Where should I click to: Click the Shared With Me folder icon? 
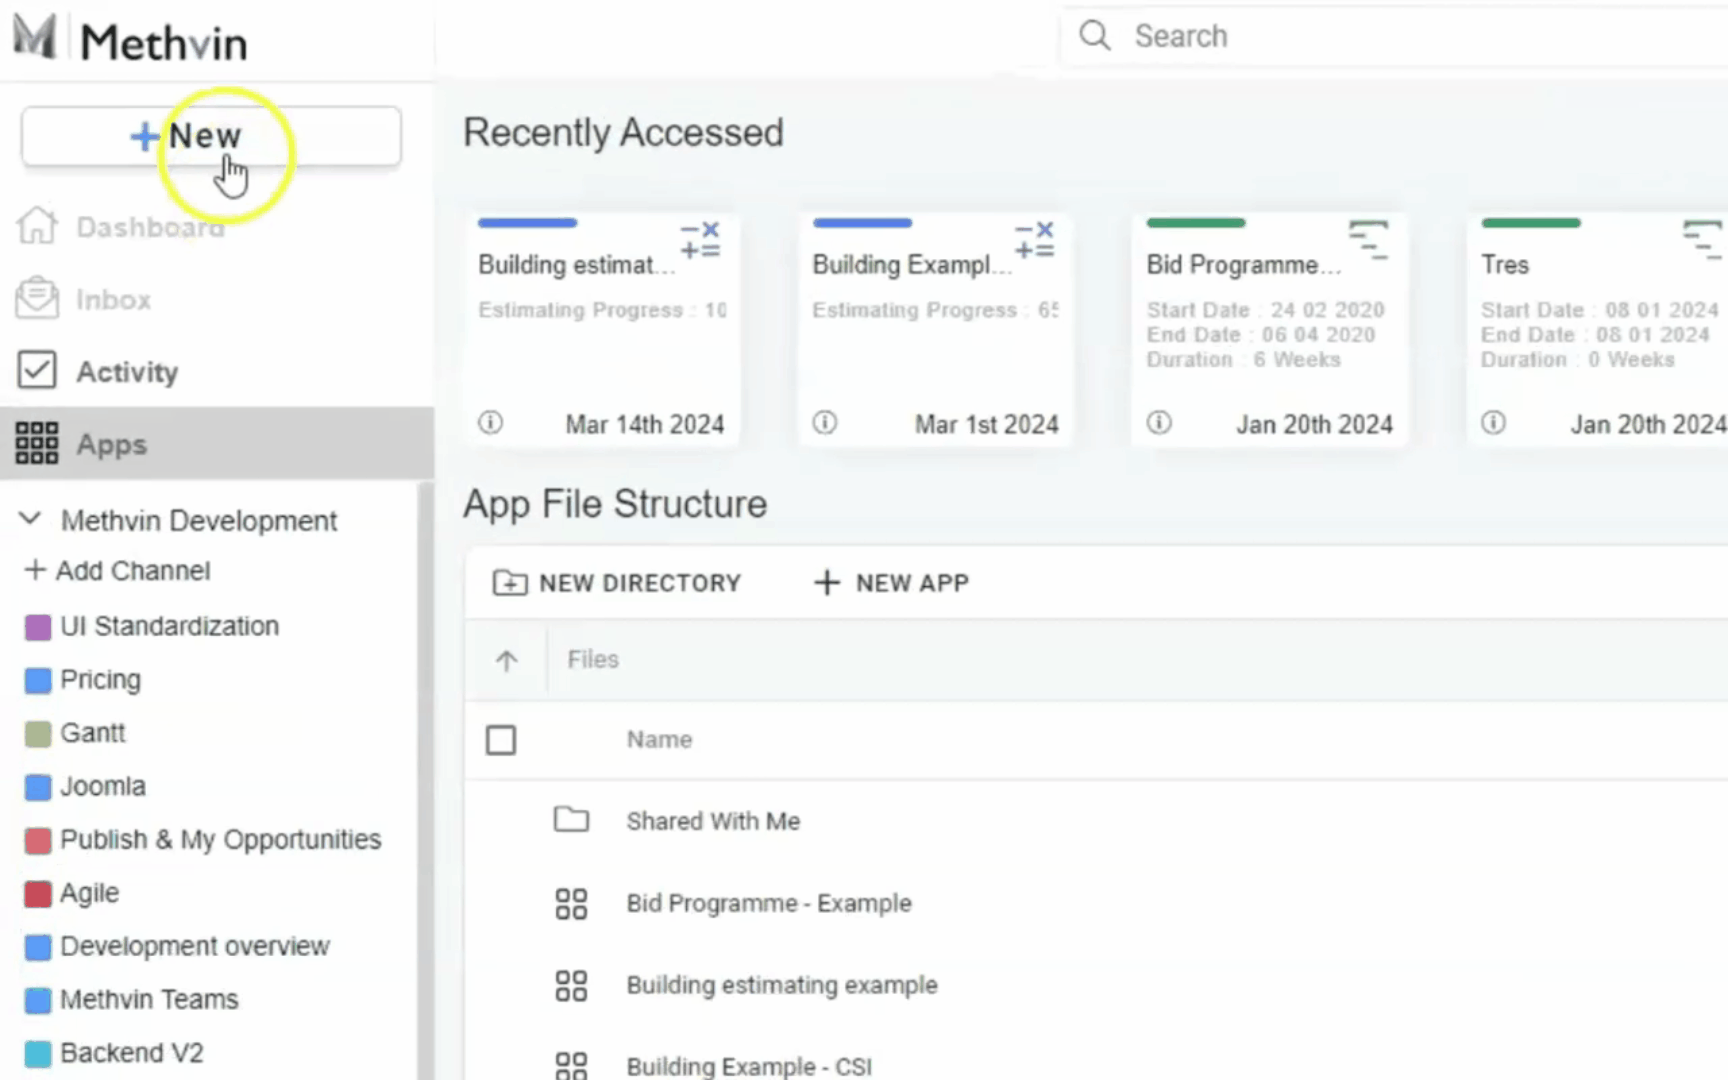[x=571, y=820]
